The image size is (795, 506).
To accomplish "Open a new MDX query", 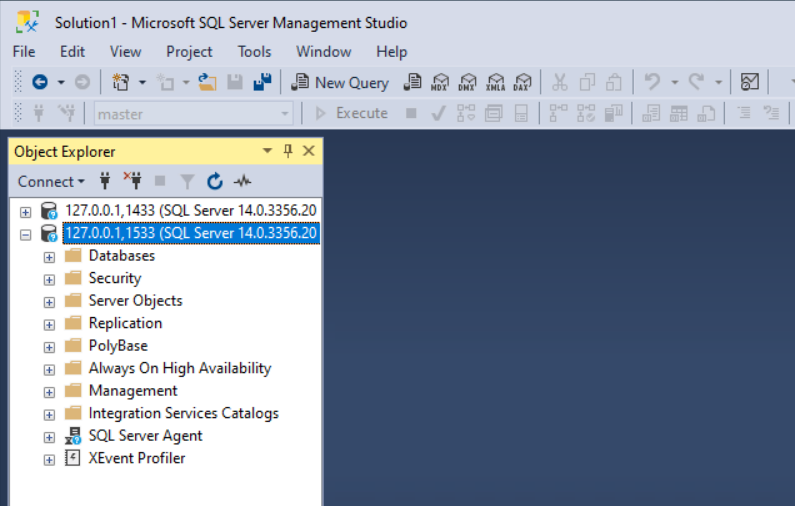I will 440,82.
